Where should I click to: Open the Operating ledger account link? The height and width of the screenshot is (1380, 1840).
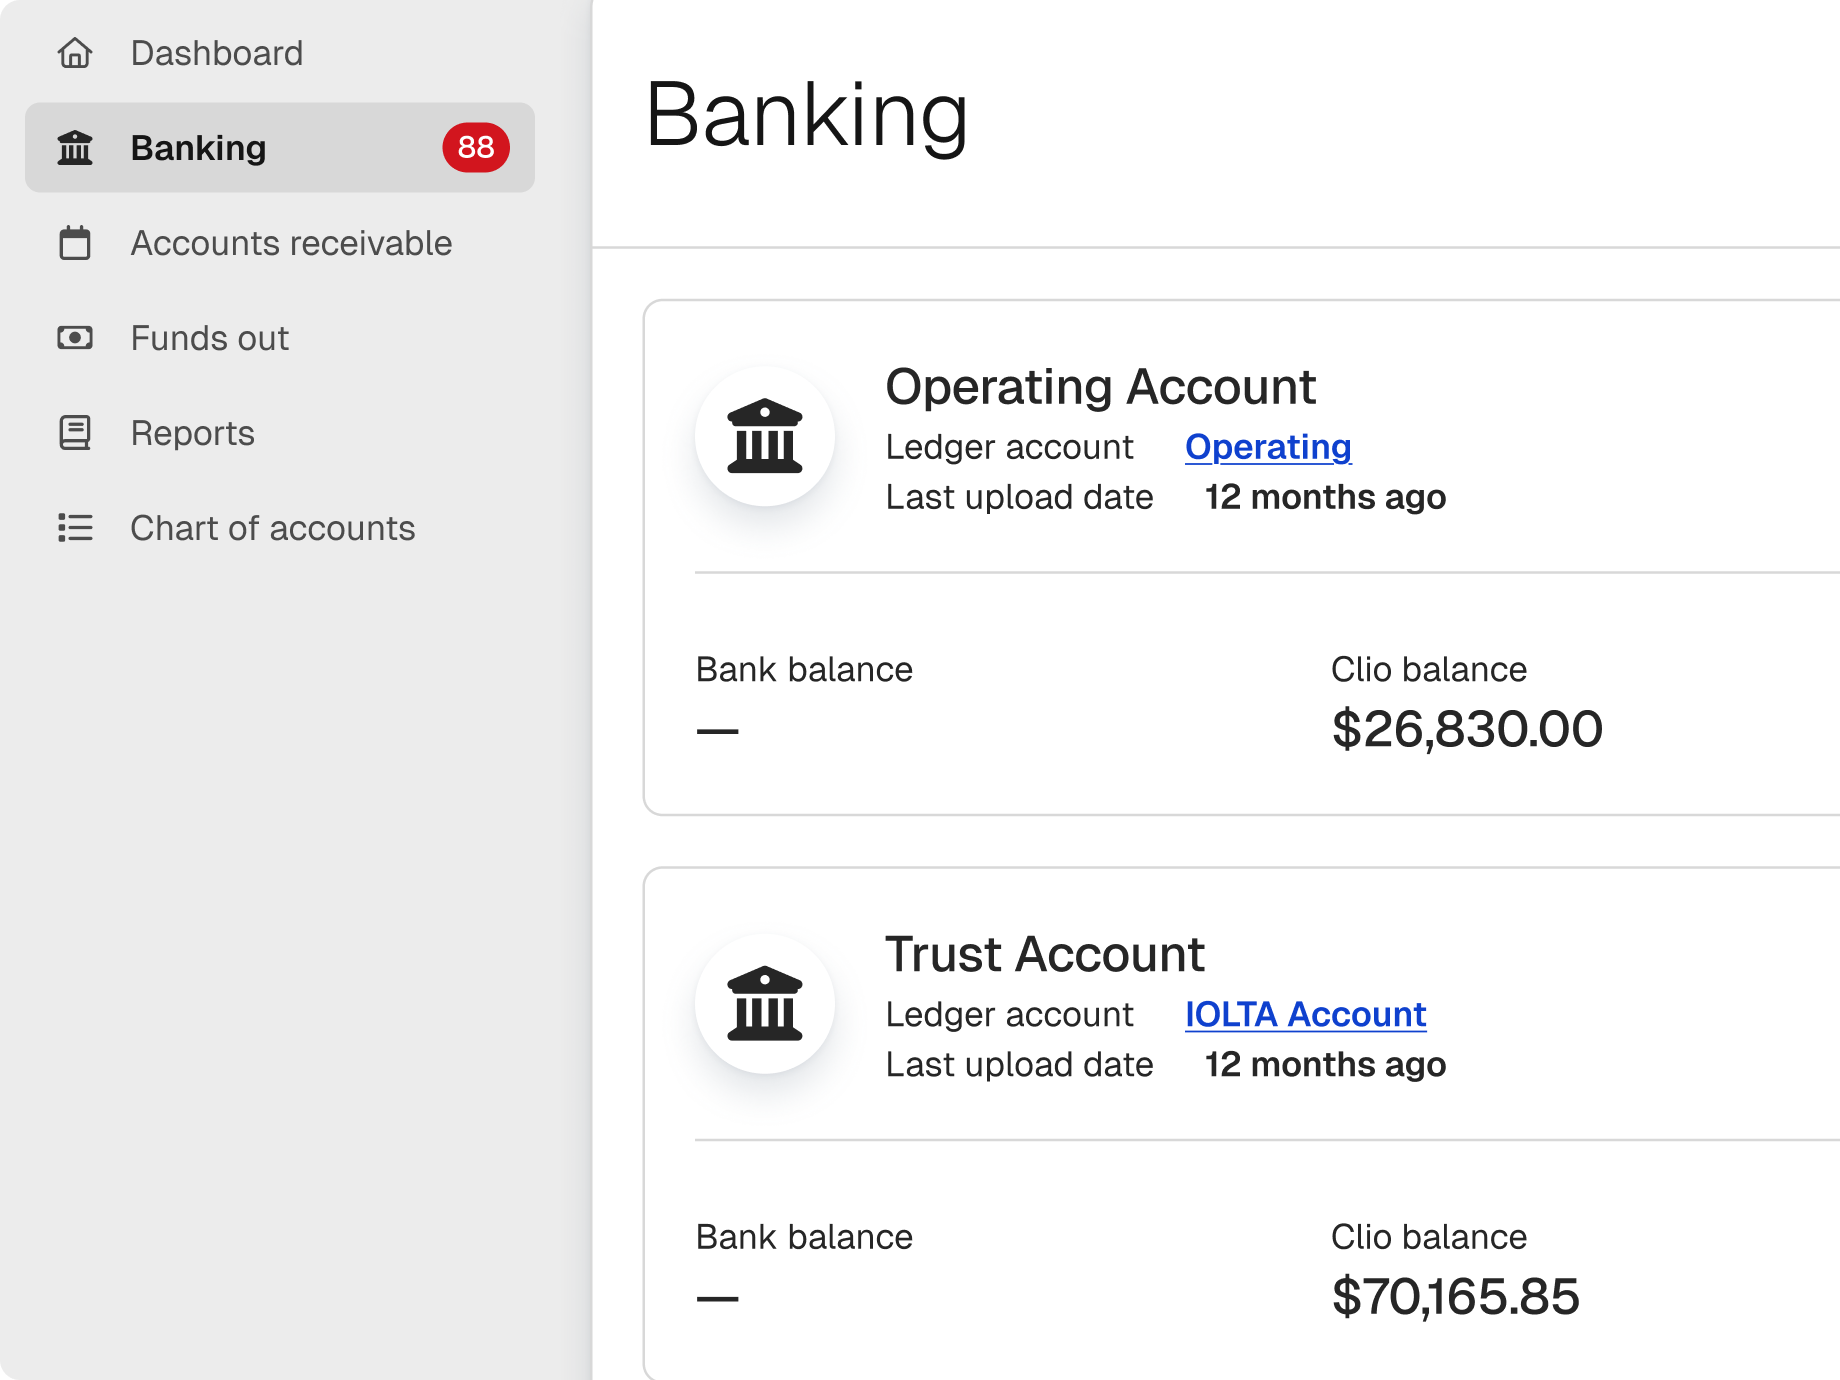pyautogui.click(x=1268, y=447)
